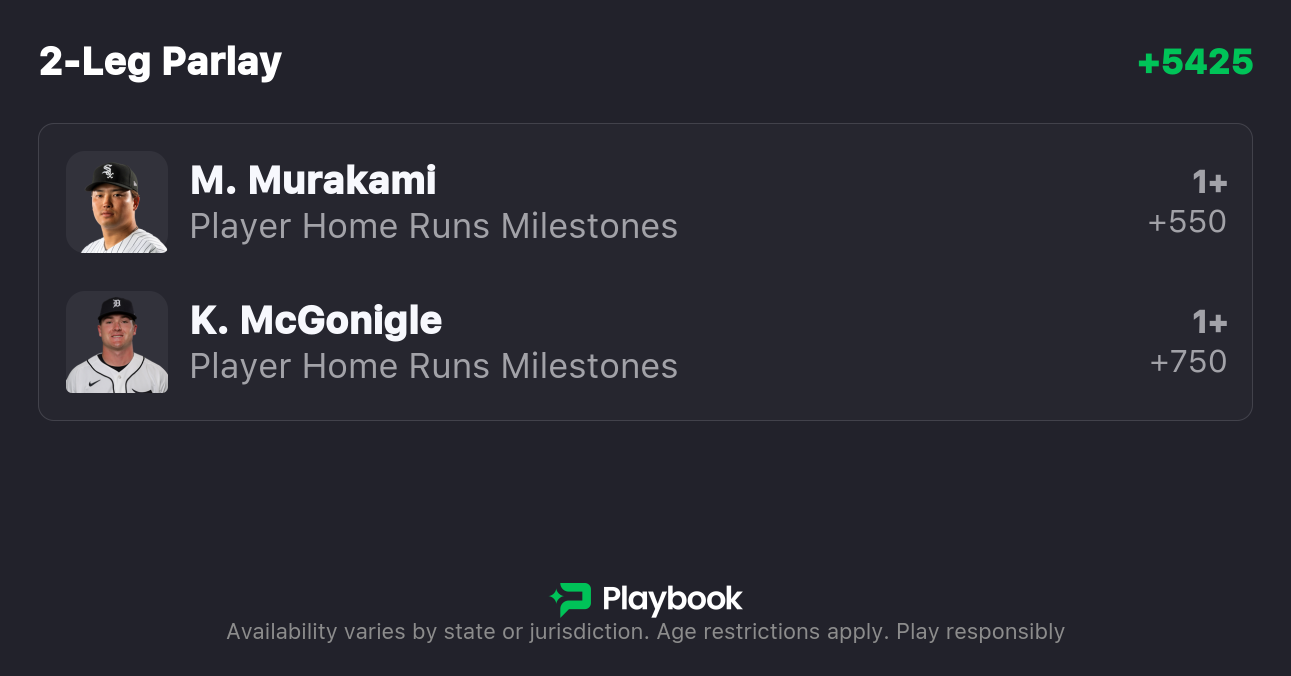This screenshot has width=1291, height=676.
Task: Select the 1+ milestone on Murakami's leg
Action: [1209, 183]
